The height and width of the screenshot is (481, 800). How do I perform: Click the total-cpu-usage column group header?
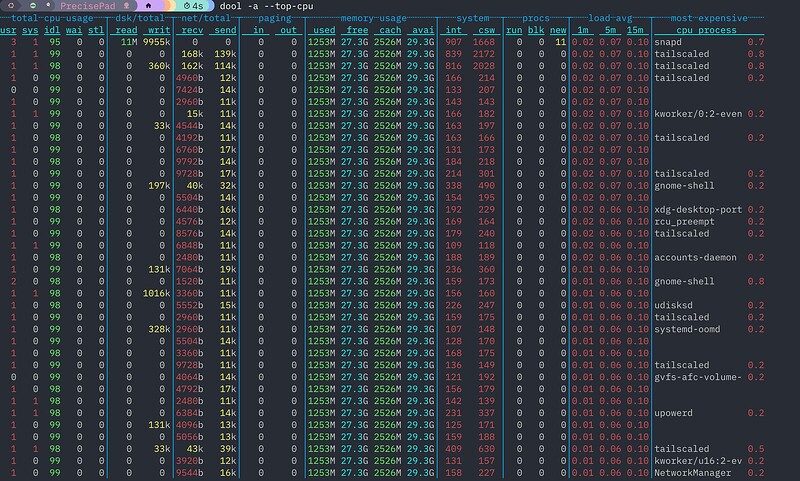[53, 18]
